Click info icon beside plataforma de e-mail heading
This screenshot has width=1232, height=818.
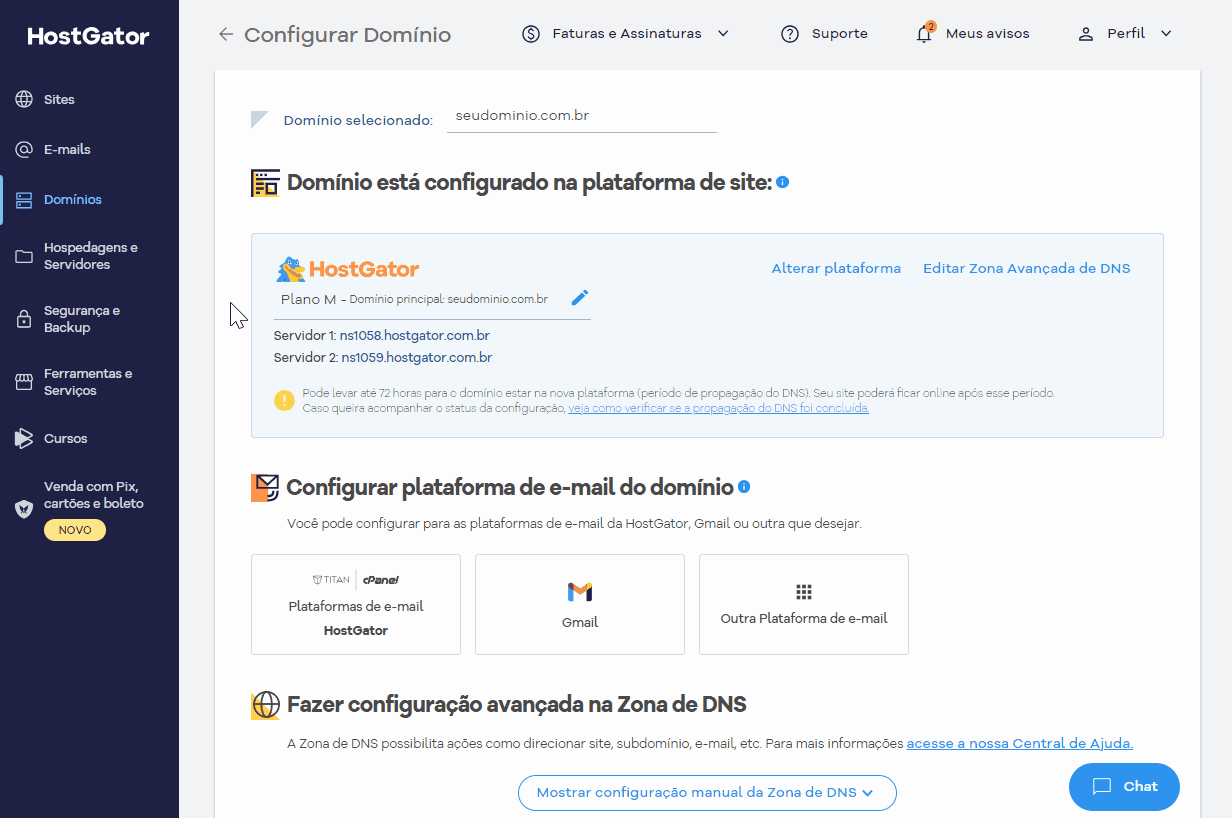pyautogui.click(x=744, y=487)
